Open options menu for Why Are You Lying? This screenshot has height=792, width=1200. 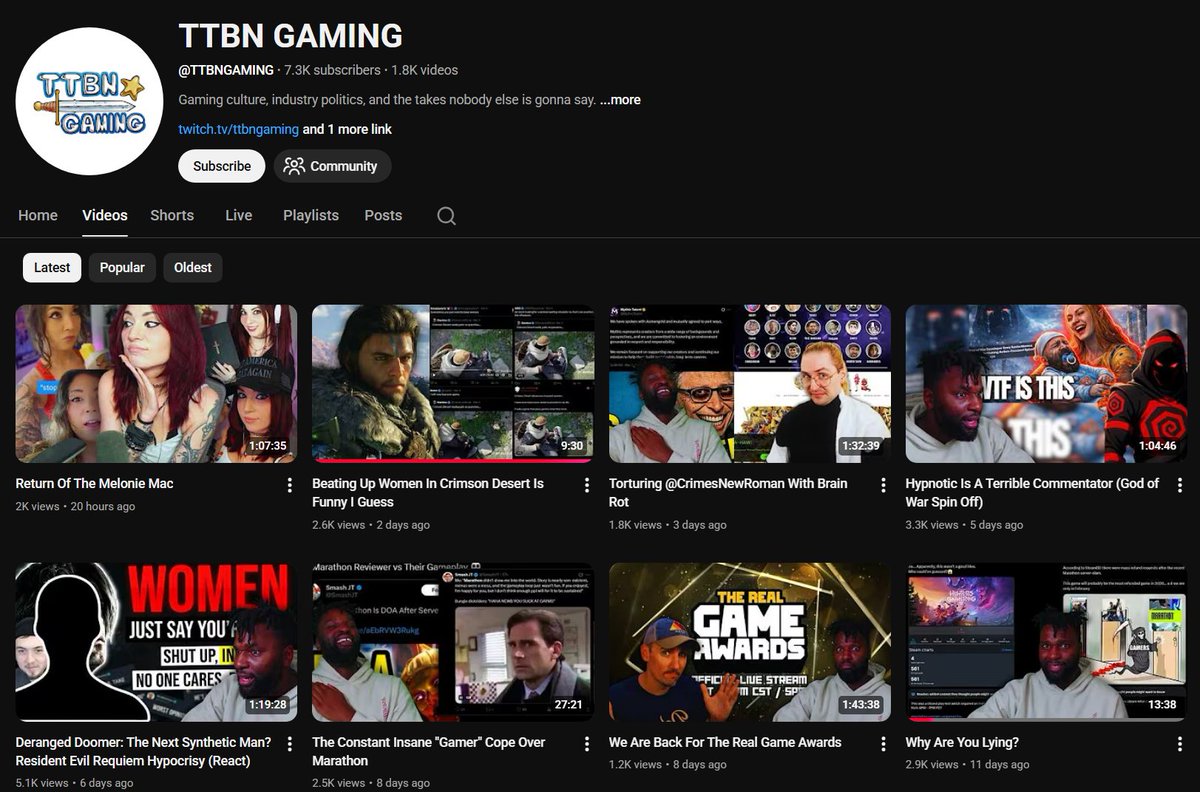pos(1180,744)
